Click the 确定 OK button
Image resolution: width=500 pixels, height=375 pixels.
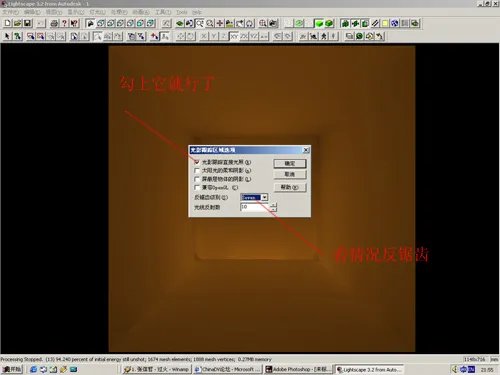point(290,163)
